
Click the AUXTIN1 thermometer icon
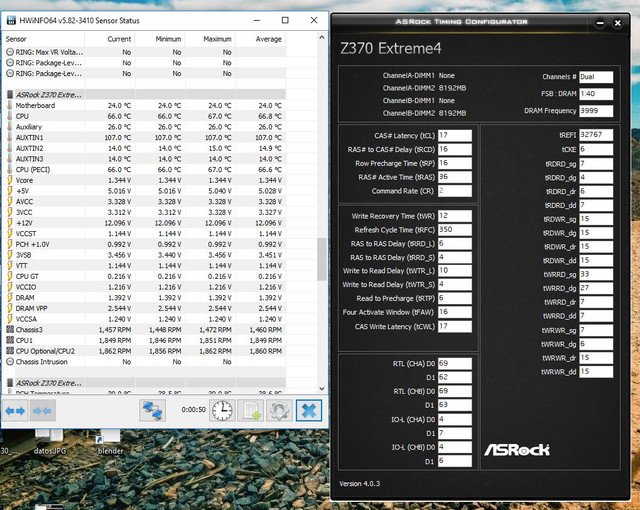pyautogui.click(x=10, y=137)
